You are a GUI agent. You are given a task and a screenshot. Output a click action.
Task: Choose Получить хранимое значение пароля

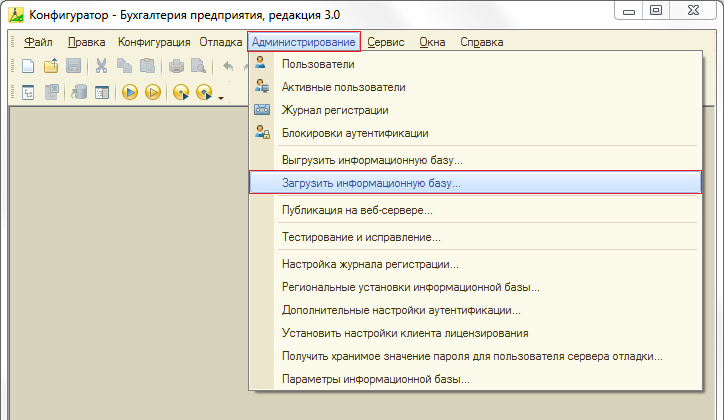pyautogui.click(x=476, y=356)
